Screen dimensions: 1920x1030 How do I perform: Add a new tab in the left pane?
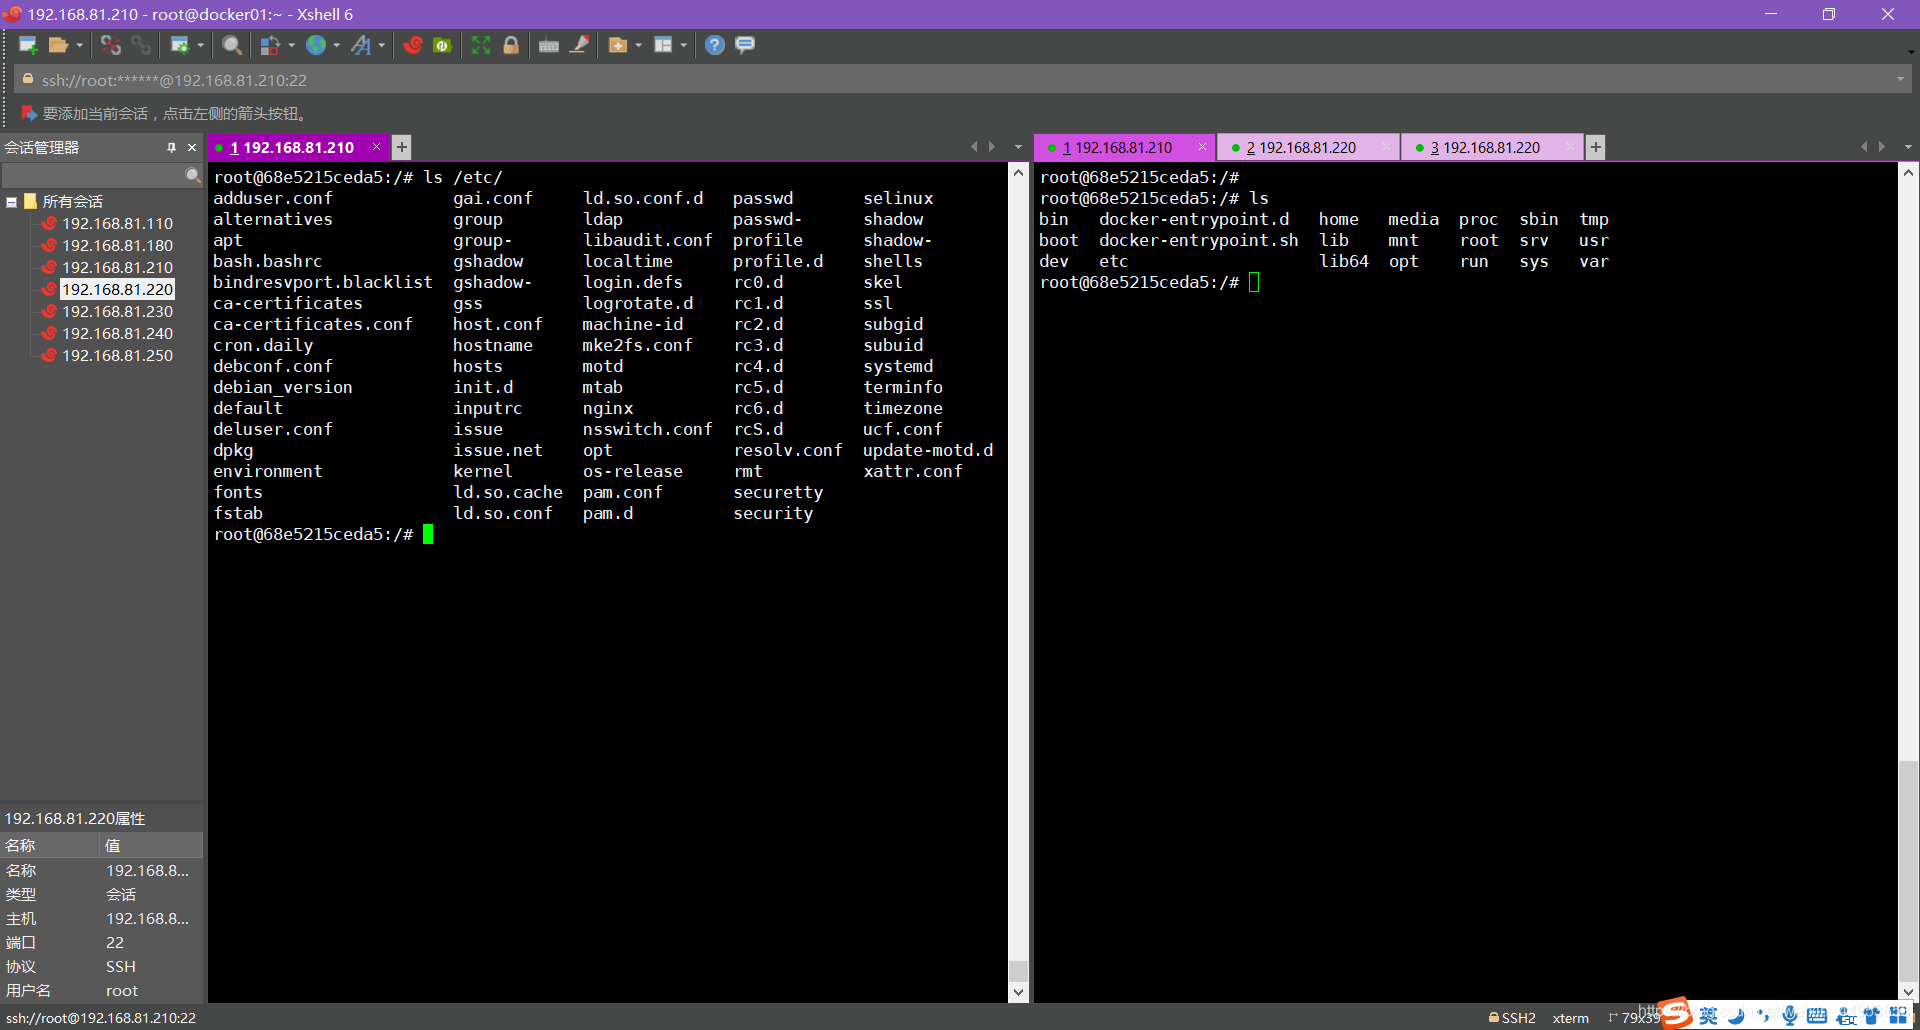[401, 147]
